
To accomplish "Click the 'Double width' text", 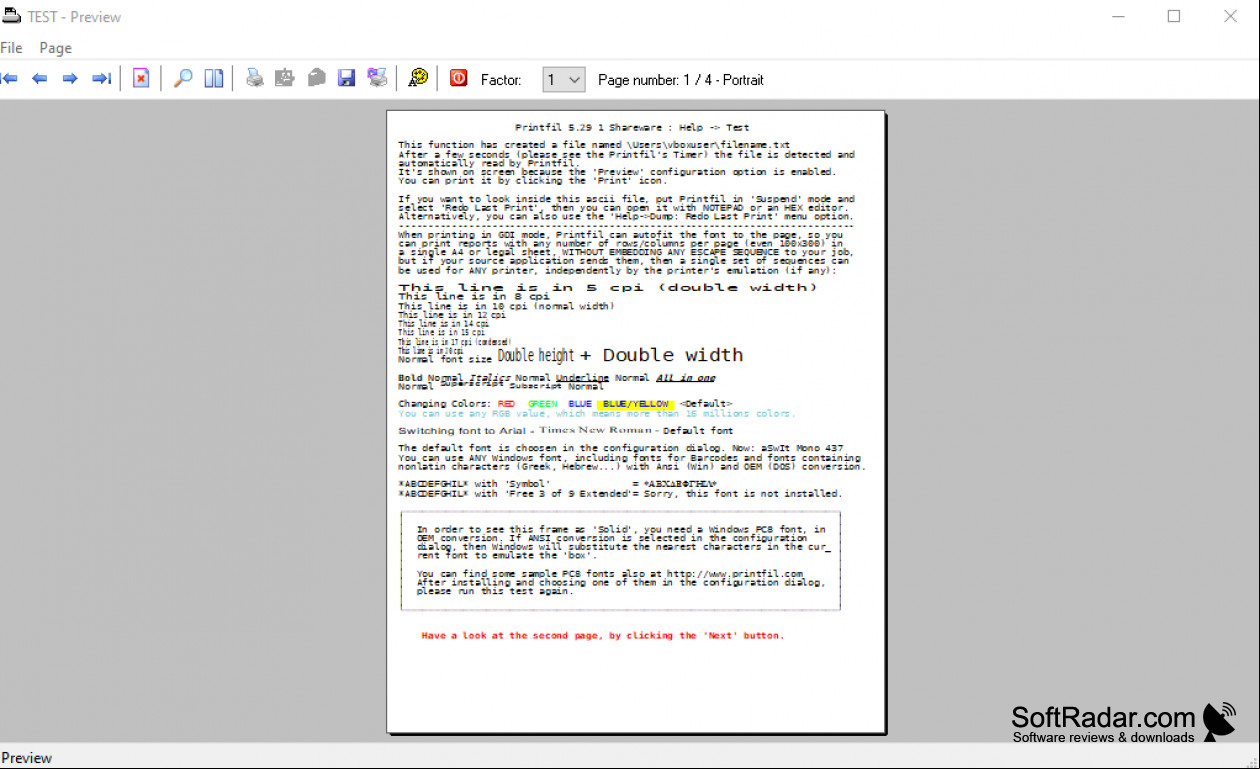I will coord(673,355).
